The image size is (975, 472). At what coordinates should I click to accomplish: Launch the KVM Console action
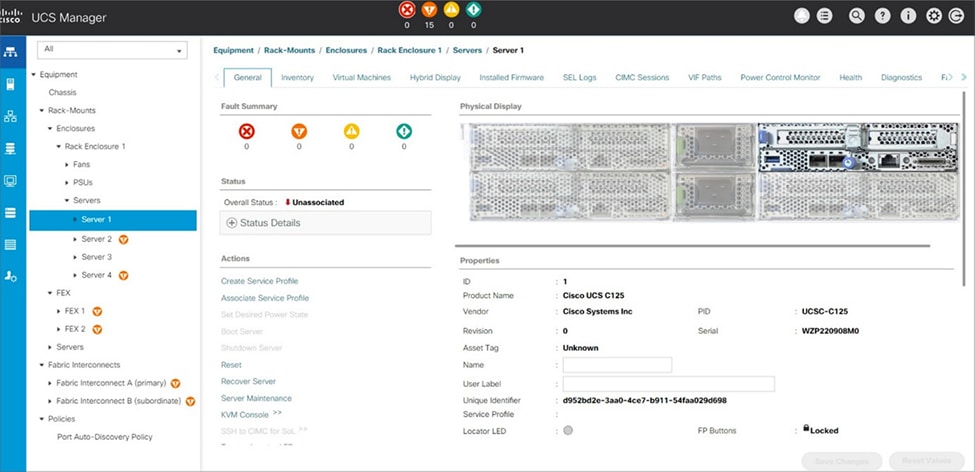[x=244, y=415]
